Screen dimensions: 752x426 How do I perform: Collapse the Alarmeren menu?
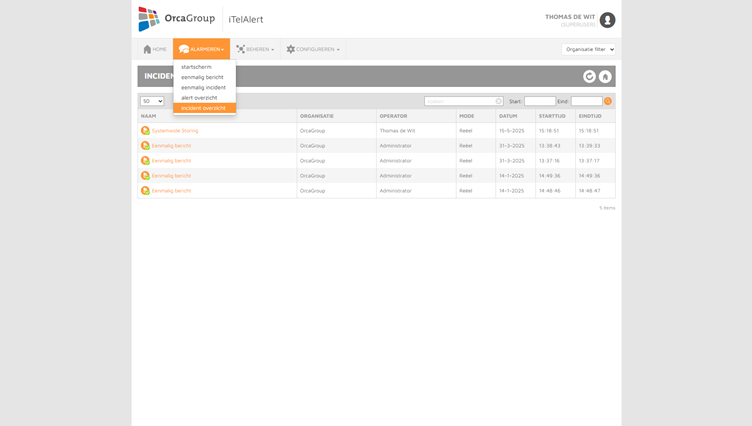coord(201,49)
